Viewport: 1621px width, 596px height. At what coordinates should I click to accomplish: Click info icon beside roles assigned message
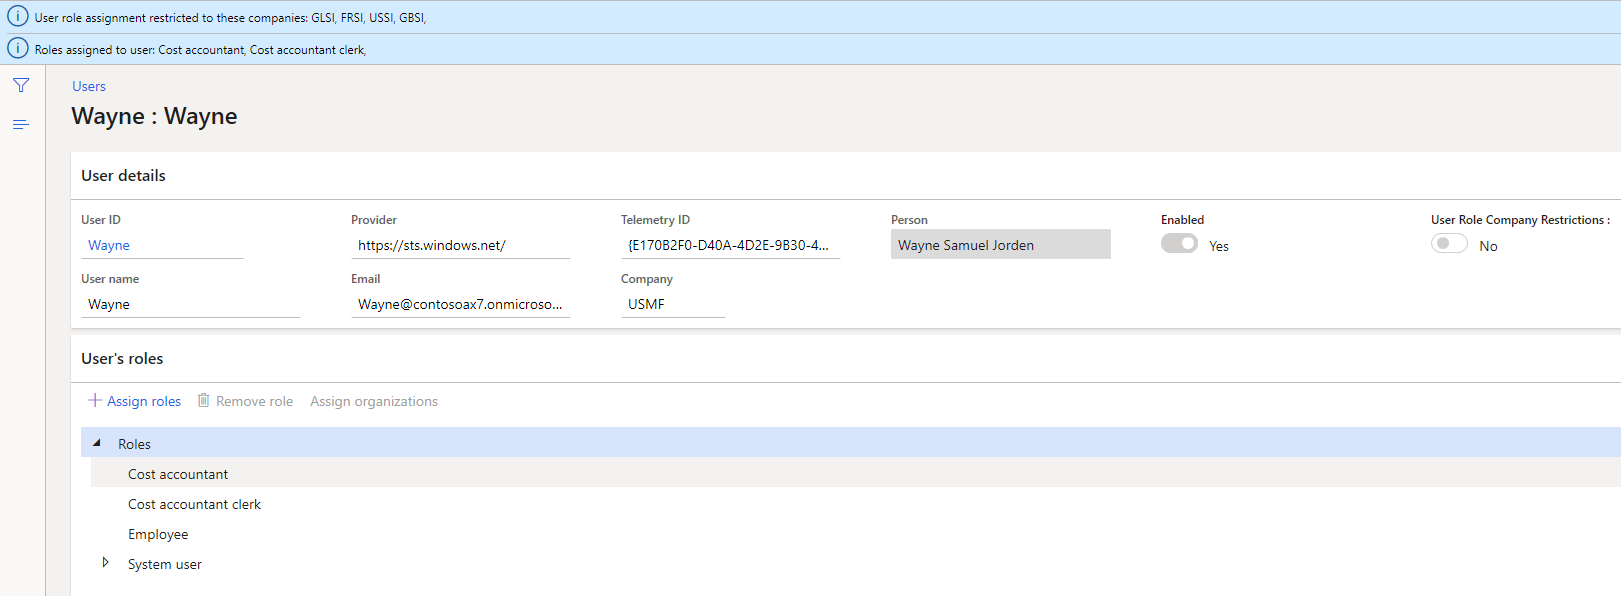(x=18, y=48)
